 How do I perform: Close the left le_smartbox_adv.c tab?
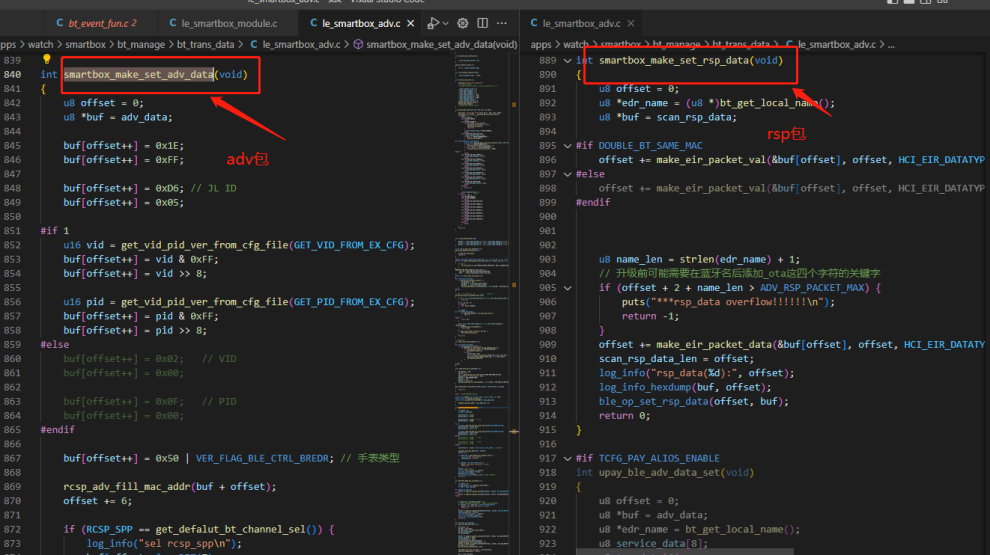(x=410, y=23)
